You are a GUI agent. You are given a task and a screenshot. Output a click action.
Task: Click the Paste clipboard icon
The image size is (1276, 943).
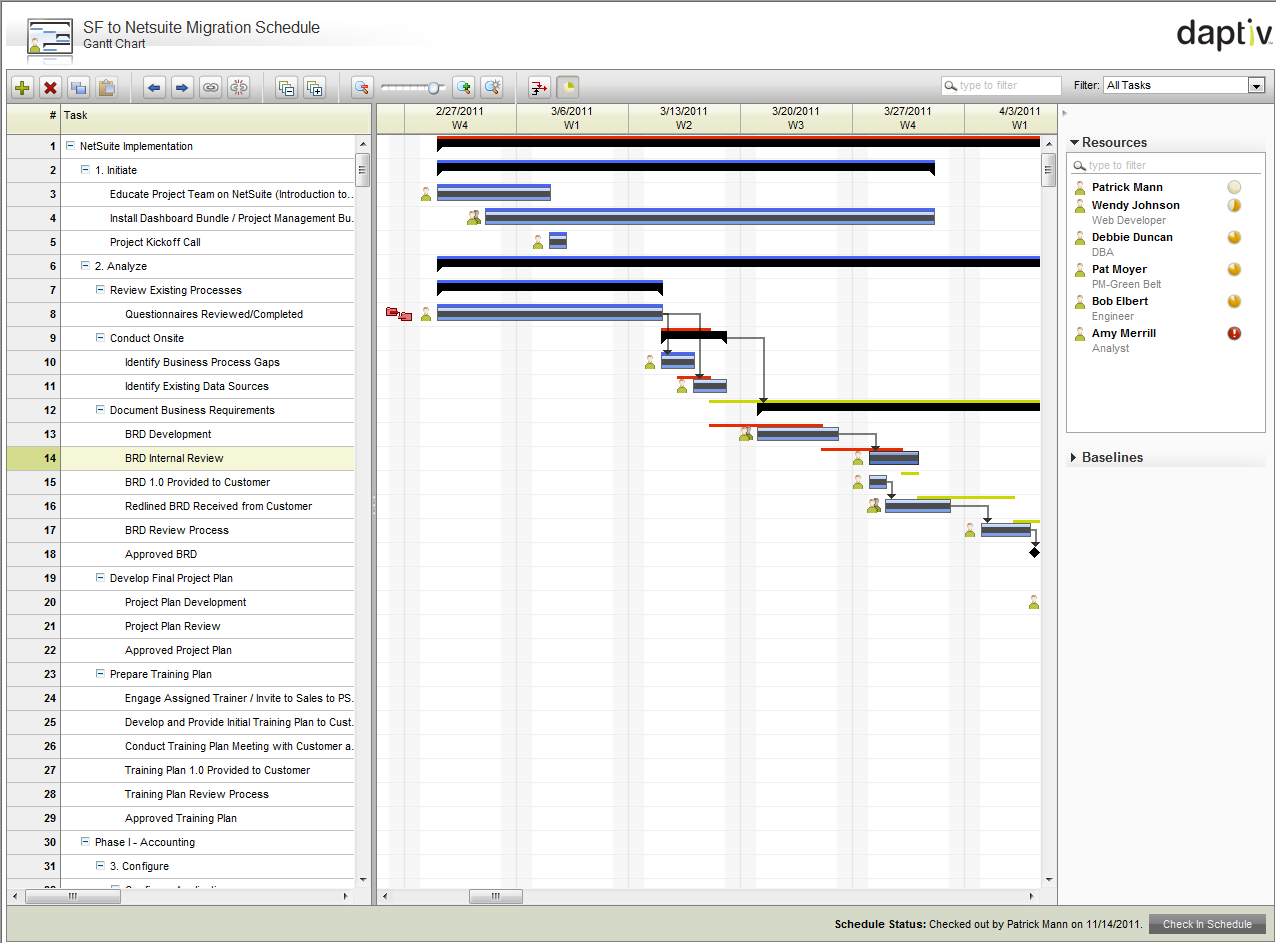[x=106, y=88]
